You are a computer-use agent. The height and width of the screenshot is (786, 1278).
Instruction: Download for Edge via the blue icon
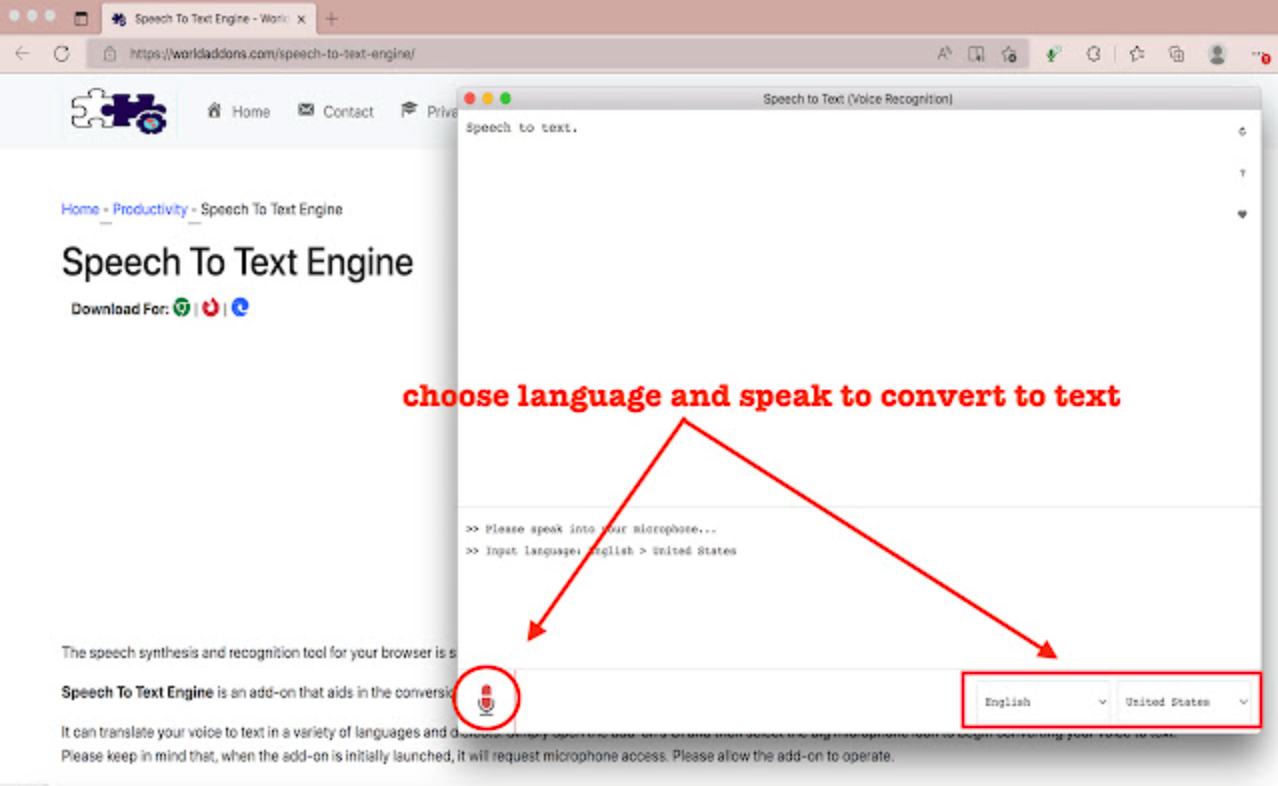pos(240,308)
